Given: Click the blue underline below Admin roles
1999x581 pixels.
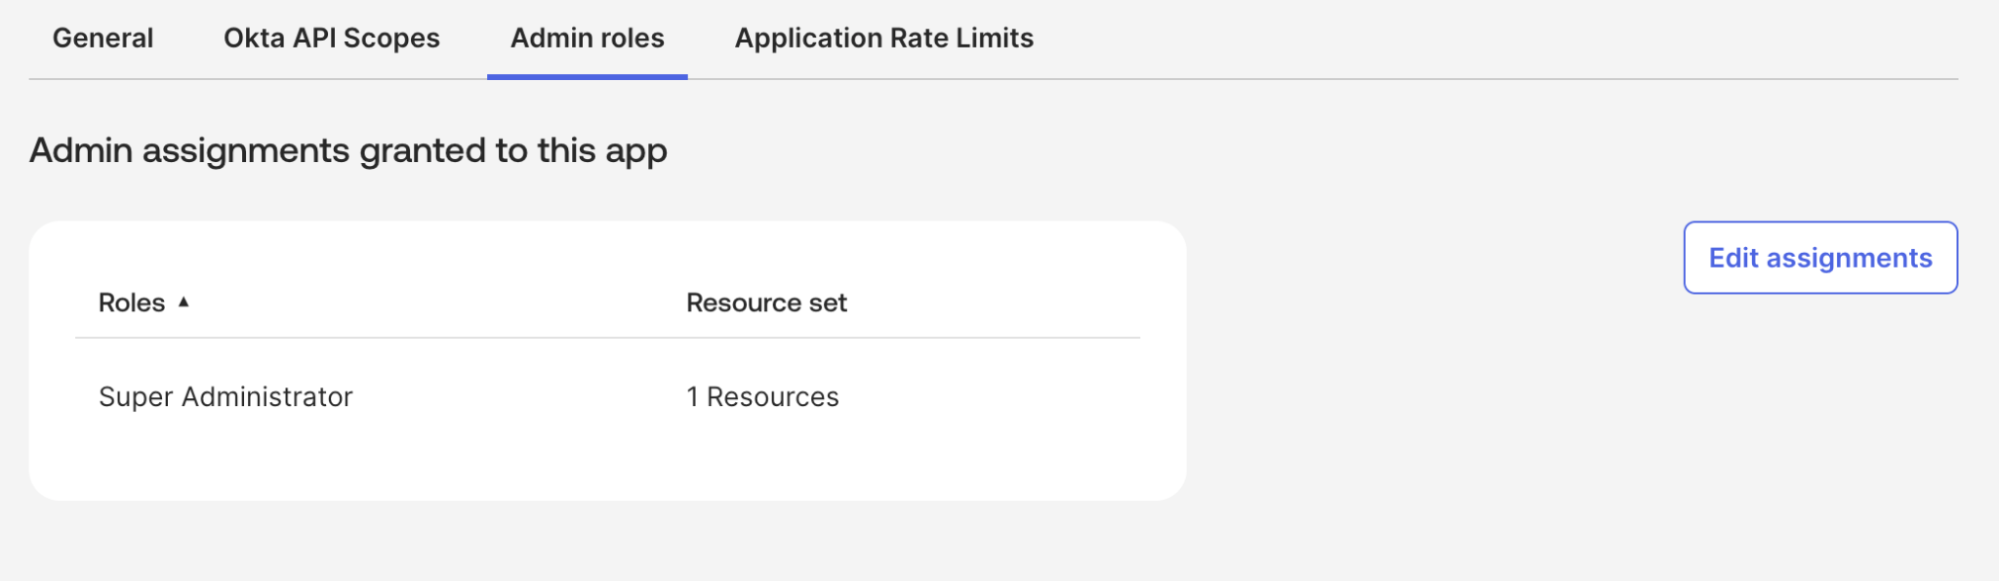Looking at the screenshot, I should point(587,76).
